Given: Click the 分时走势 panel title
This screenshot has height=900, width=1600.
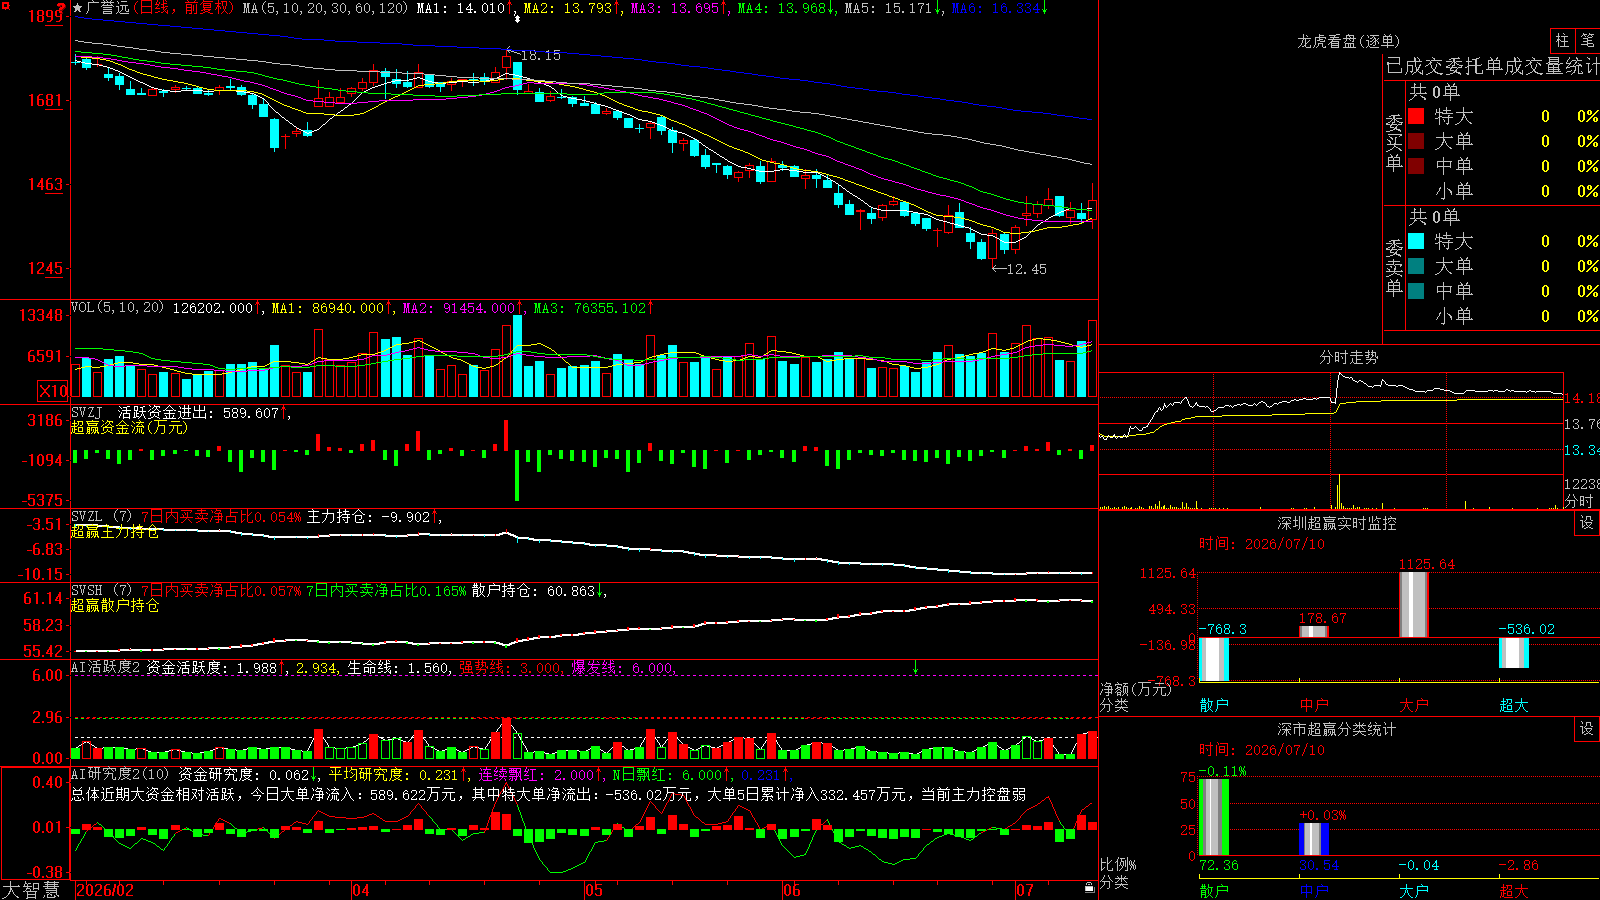Looking at the screenshot, I should (1348, 357).
